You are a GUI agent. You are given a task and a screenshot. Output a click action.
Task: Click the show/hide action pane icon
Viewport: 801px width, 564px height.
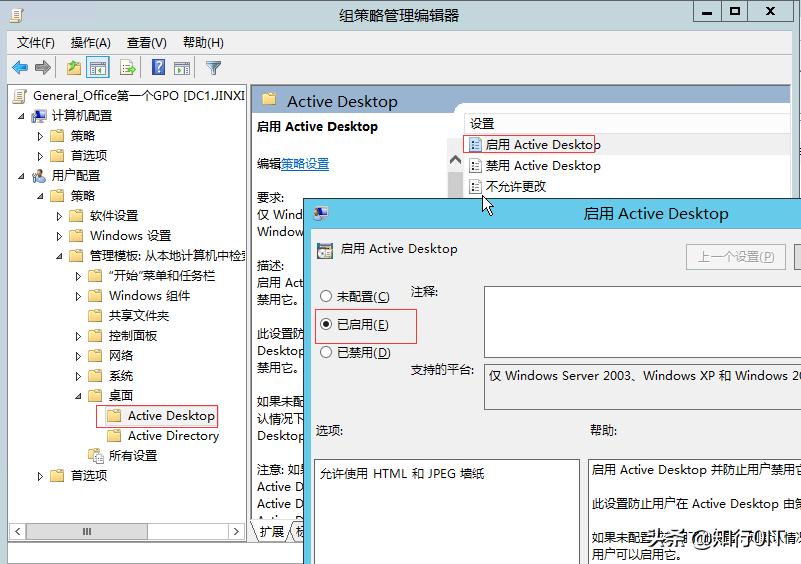coord(182,68)
